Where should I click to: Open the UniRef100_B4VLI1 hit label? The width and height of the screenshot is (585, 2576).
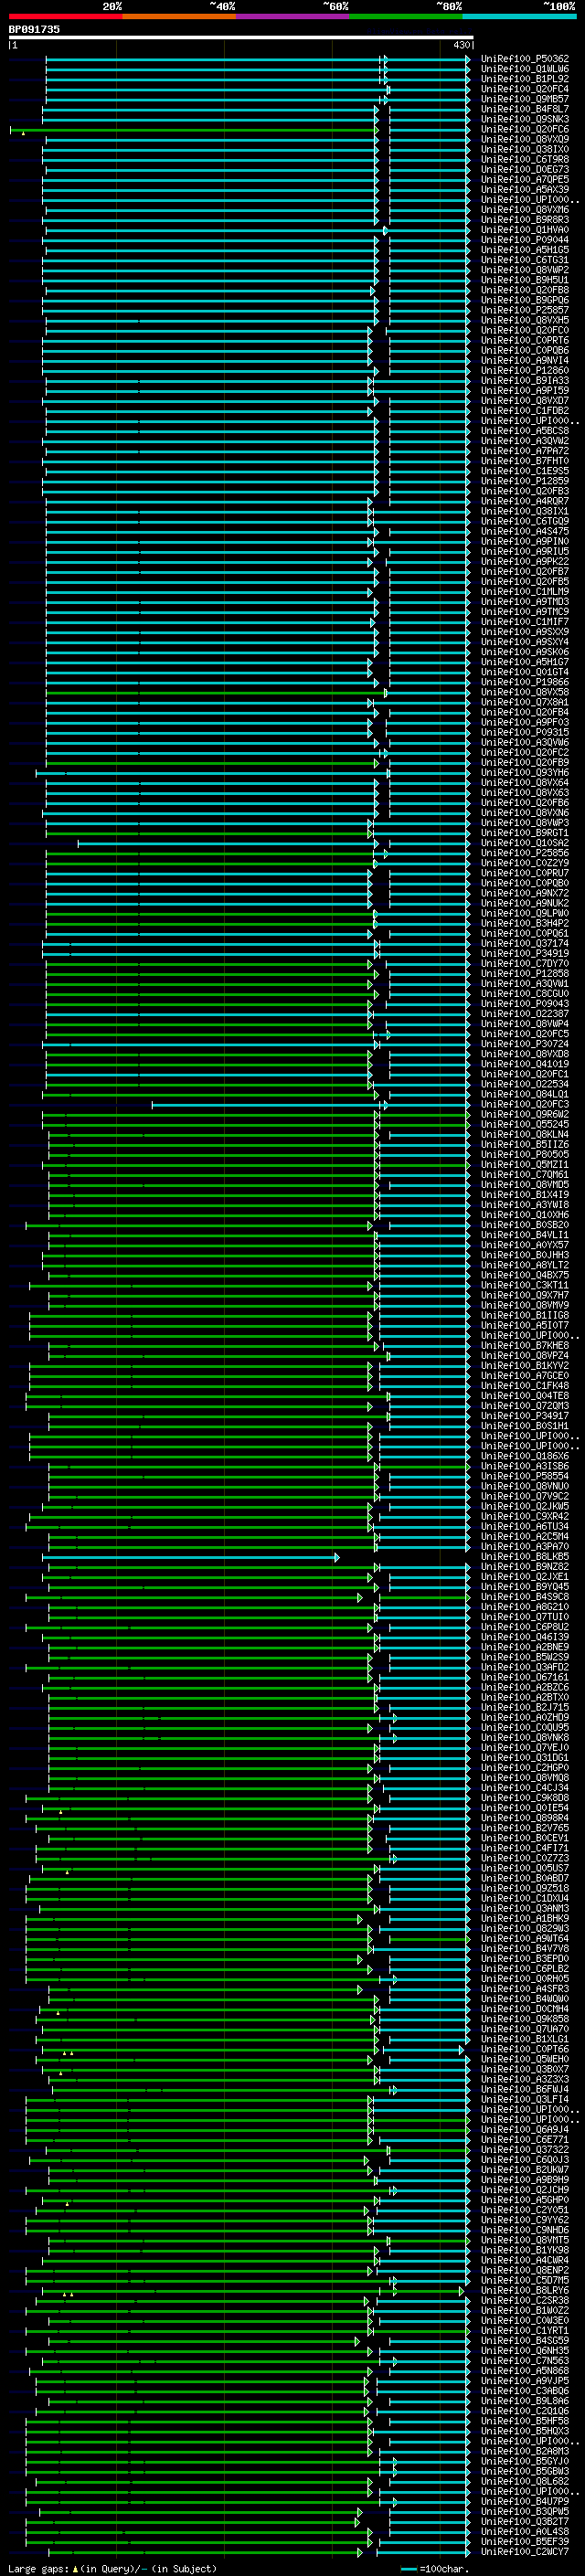point(524,1235)
